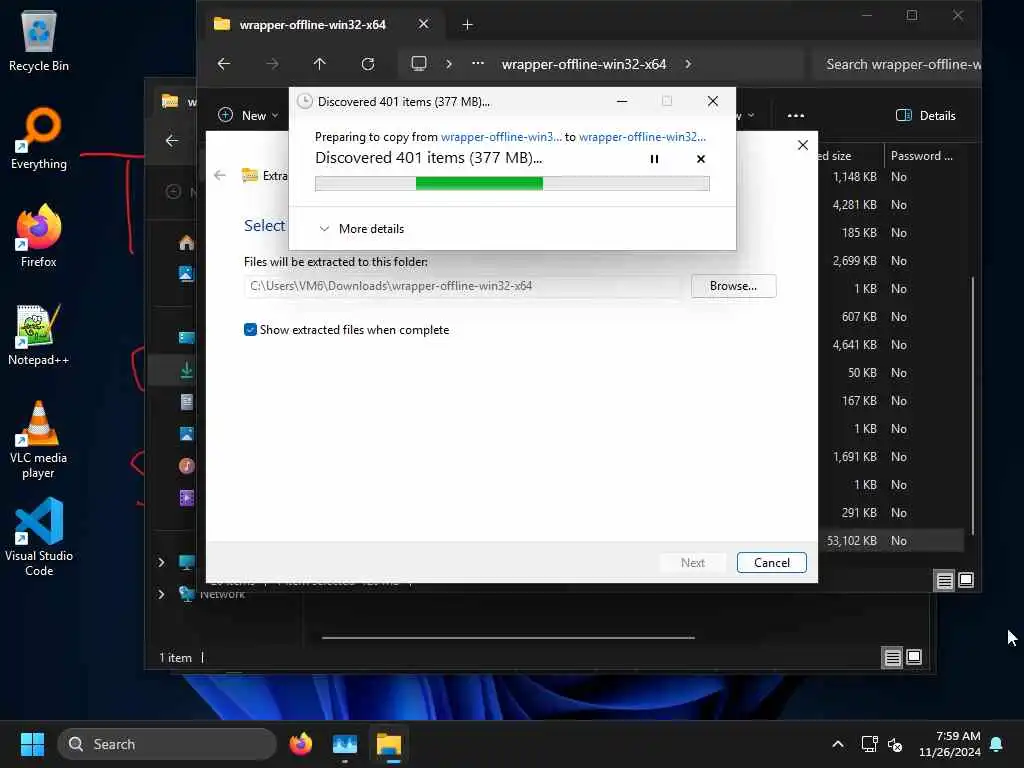
Task: Switch rear window to details view icon
Action: [x=892, y=657]
